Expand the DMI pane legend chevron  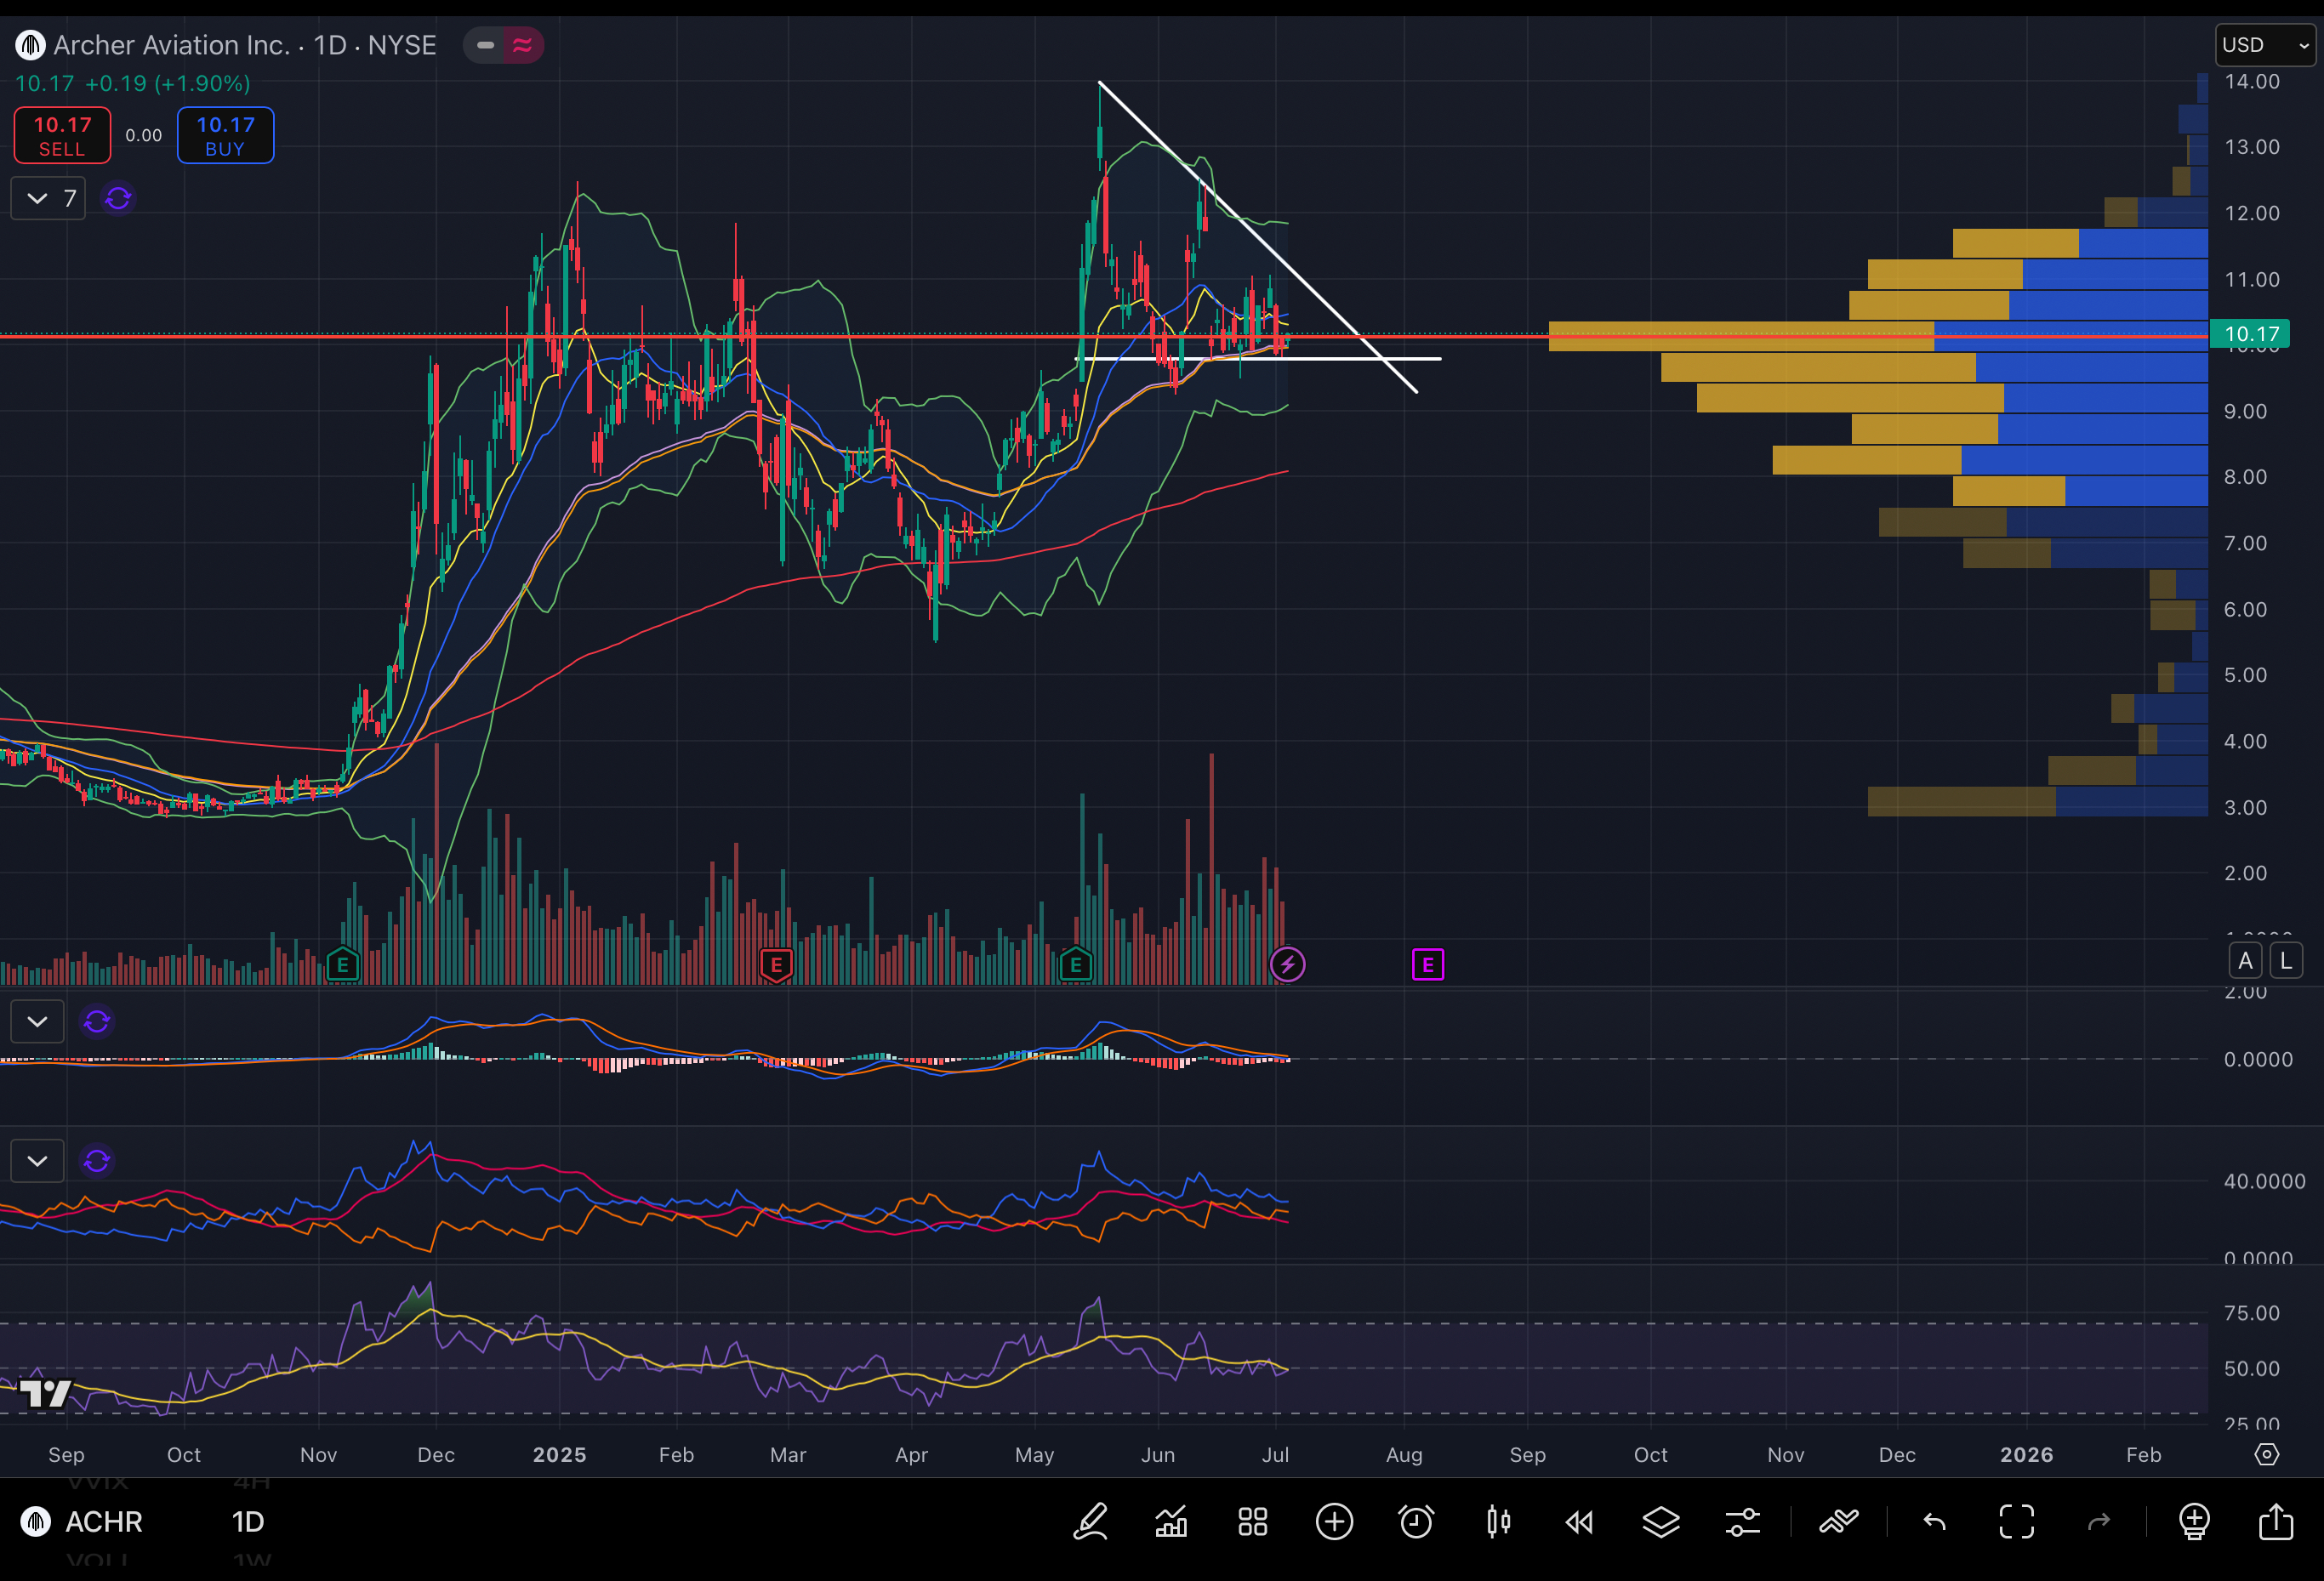point(37,1160)
